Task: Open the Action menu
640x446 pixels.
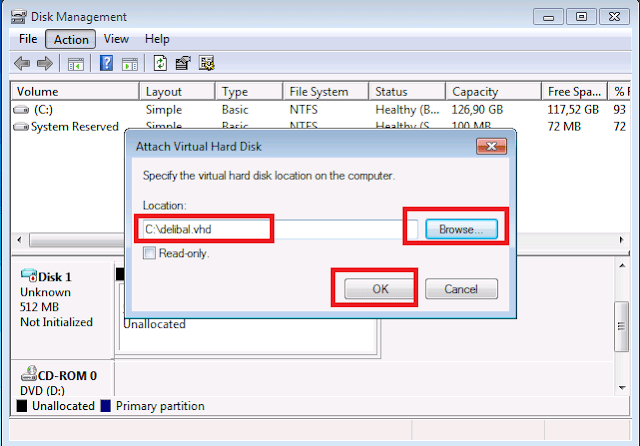Action: tap(71, 39)
